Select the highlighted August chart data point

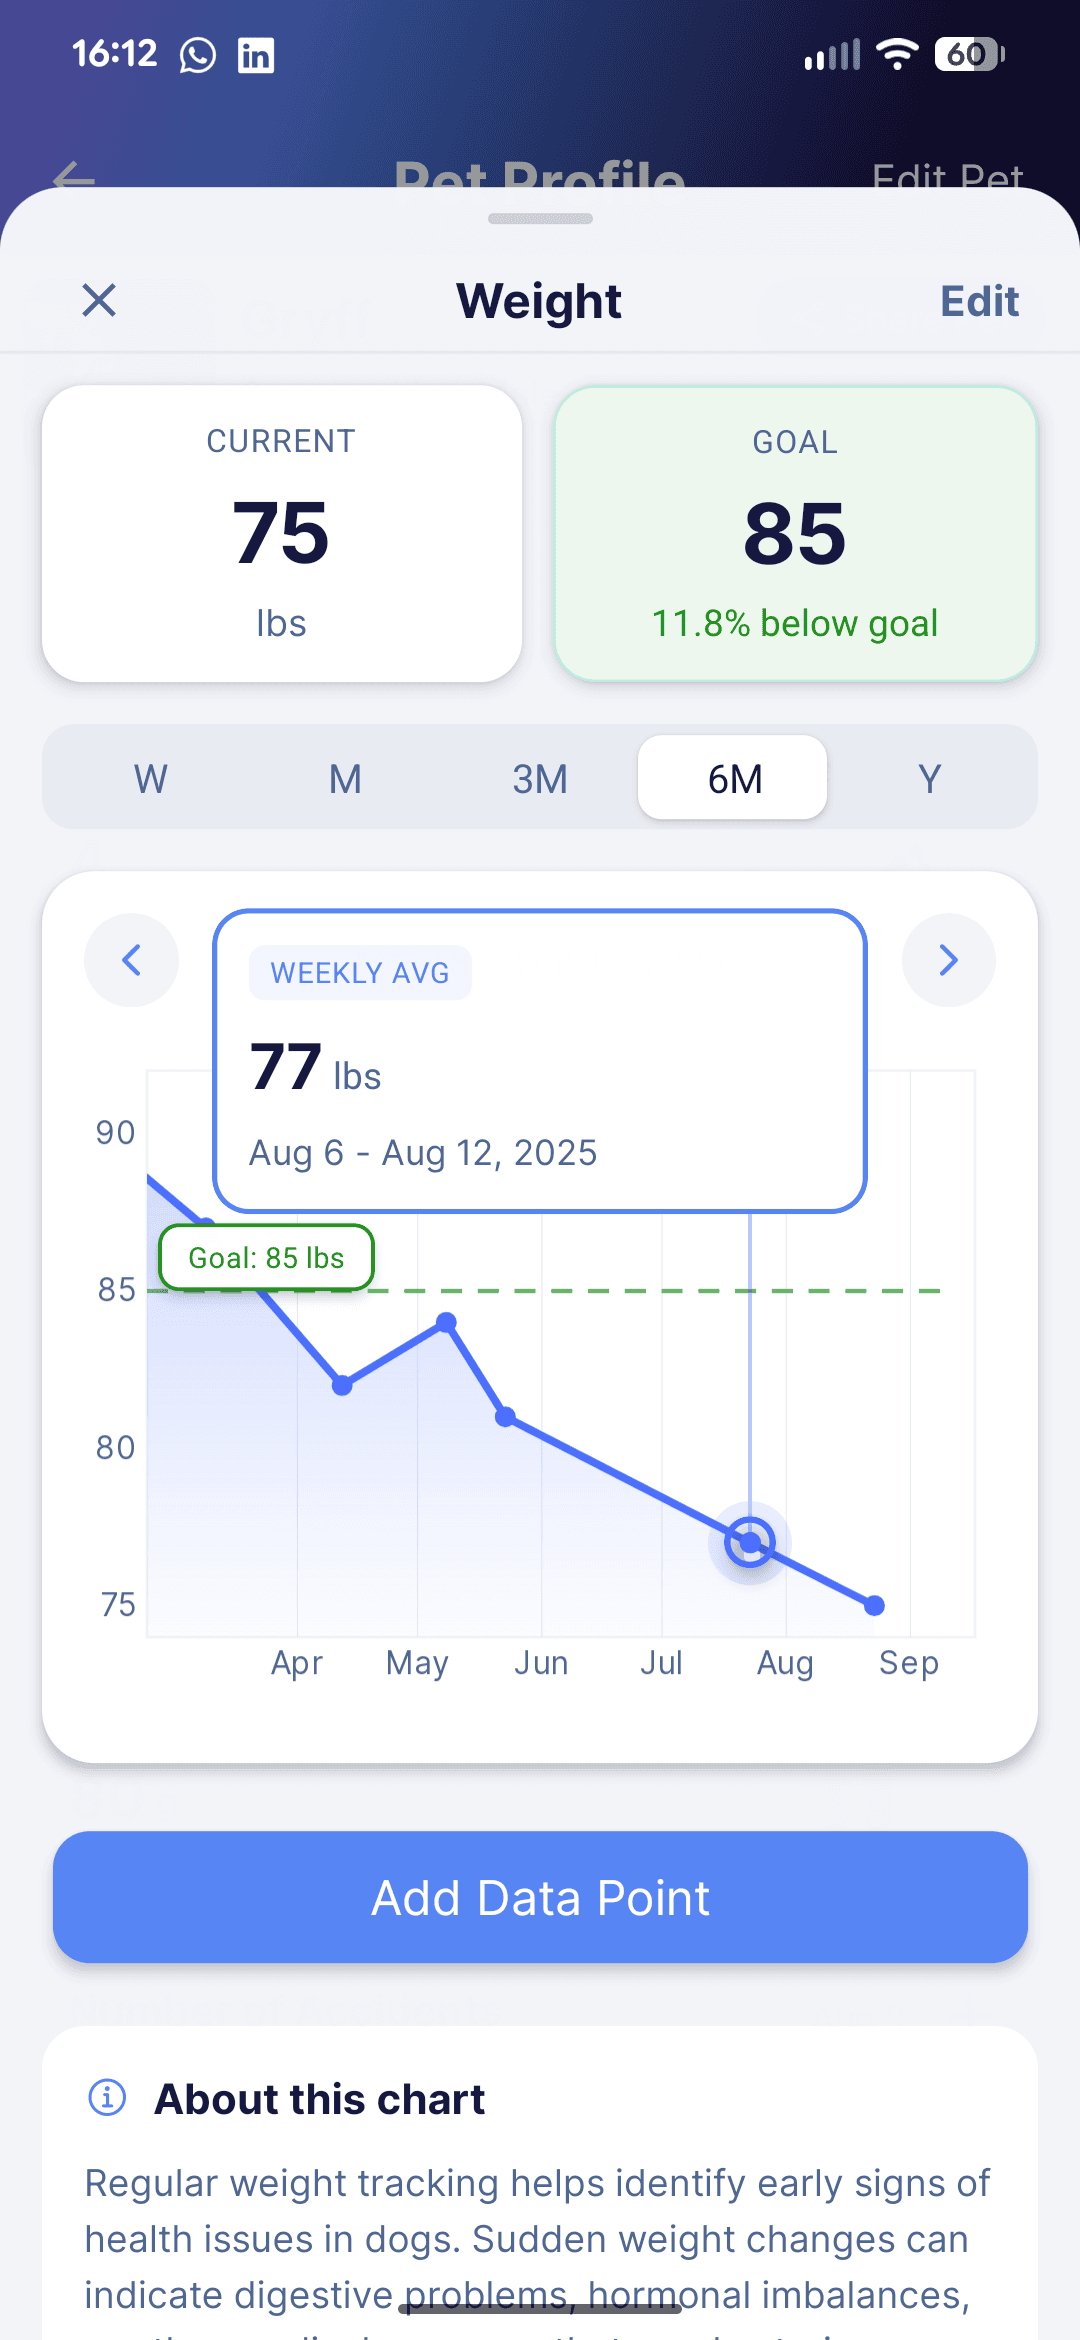pyautogui.click(x=750, y=1542)
